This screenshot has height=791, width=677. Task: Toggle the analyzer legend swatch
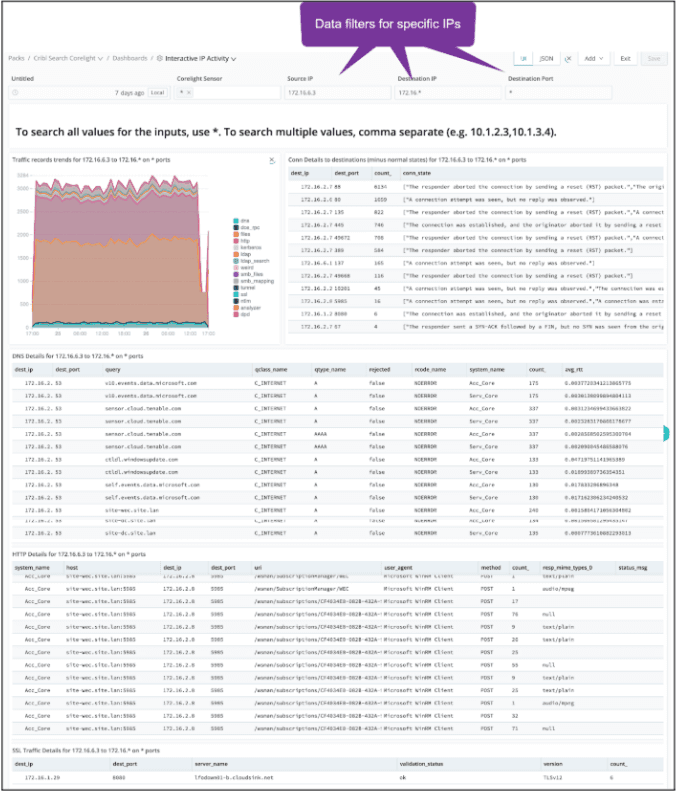point(236,308)
